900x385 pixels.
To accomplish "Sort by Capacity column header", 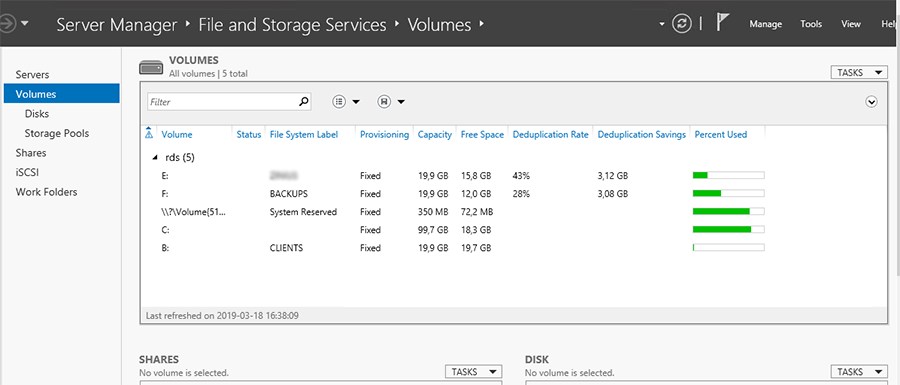I will 435,134.
